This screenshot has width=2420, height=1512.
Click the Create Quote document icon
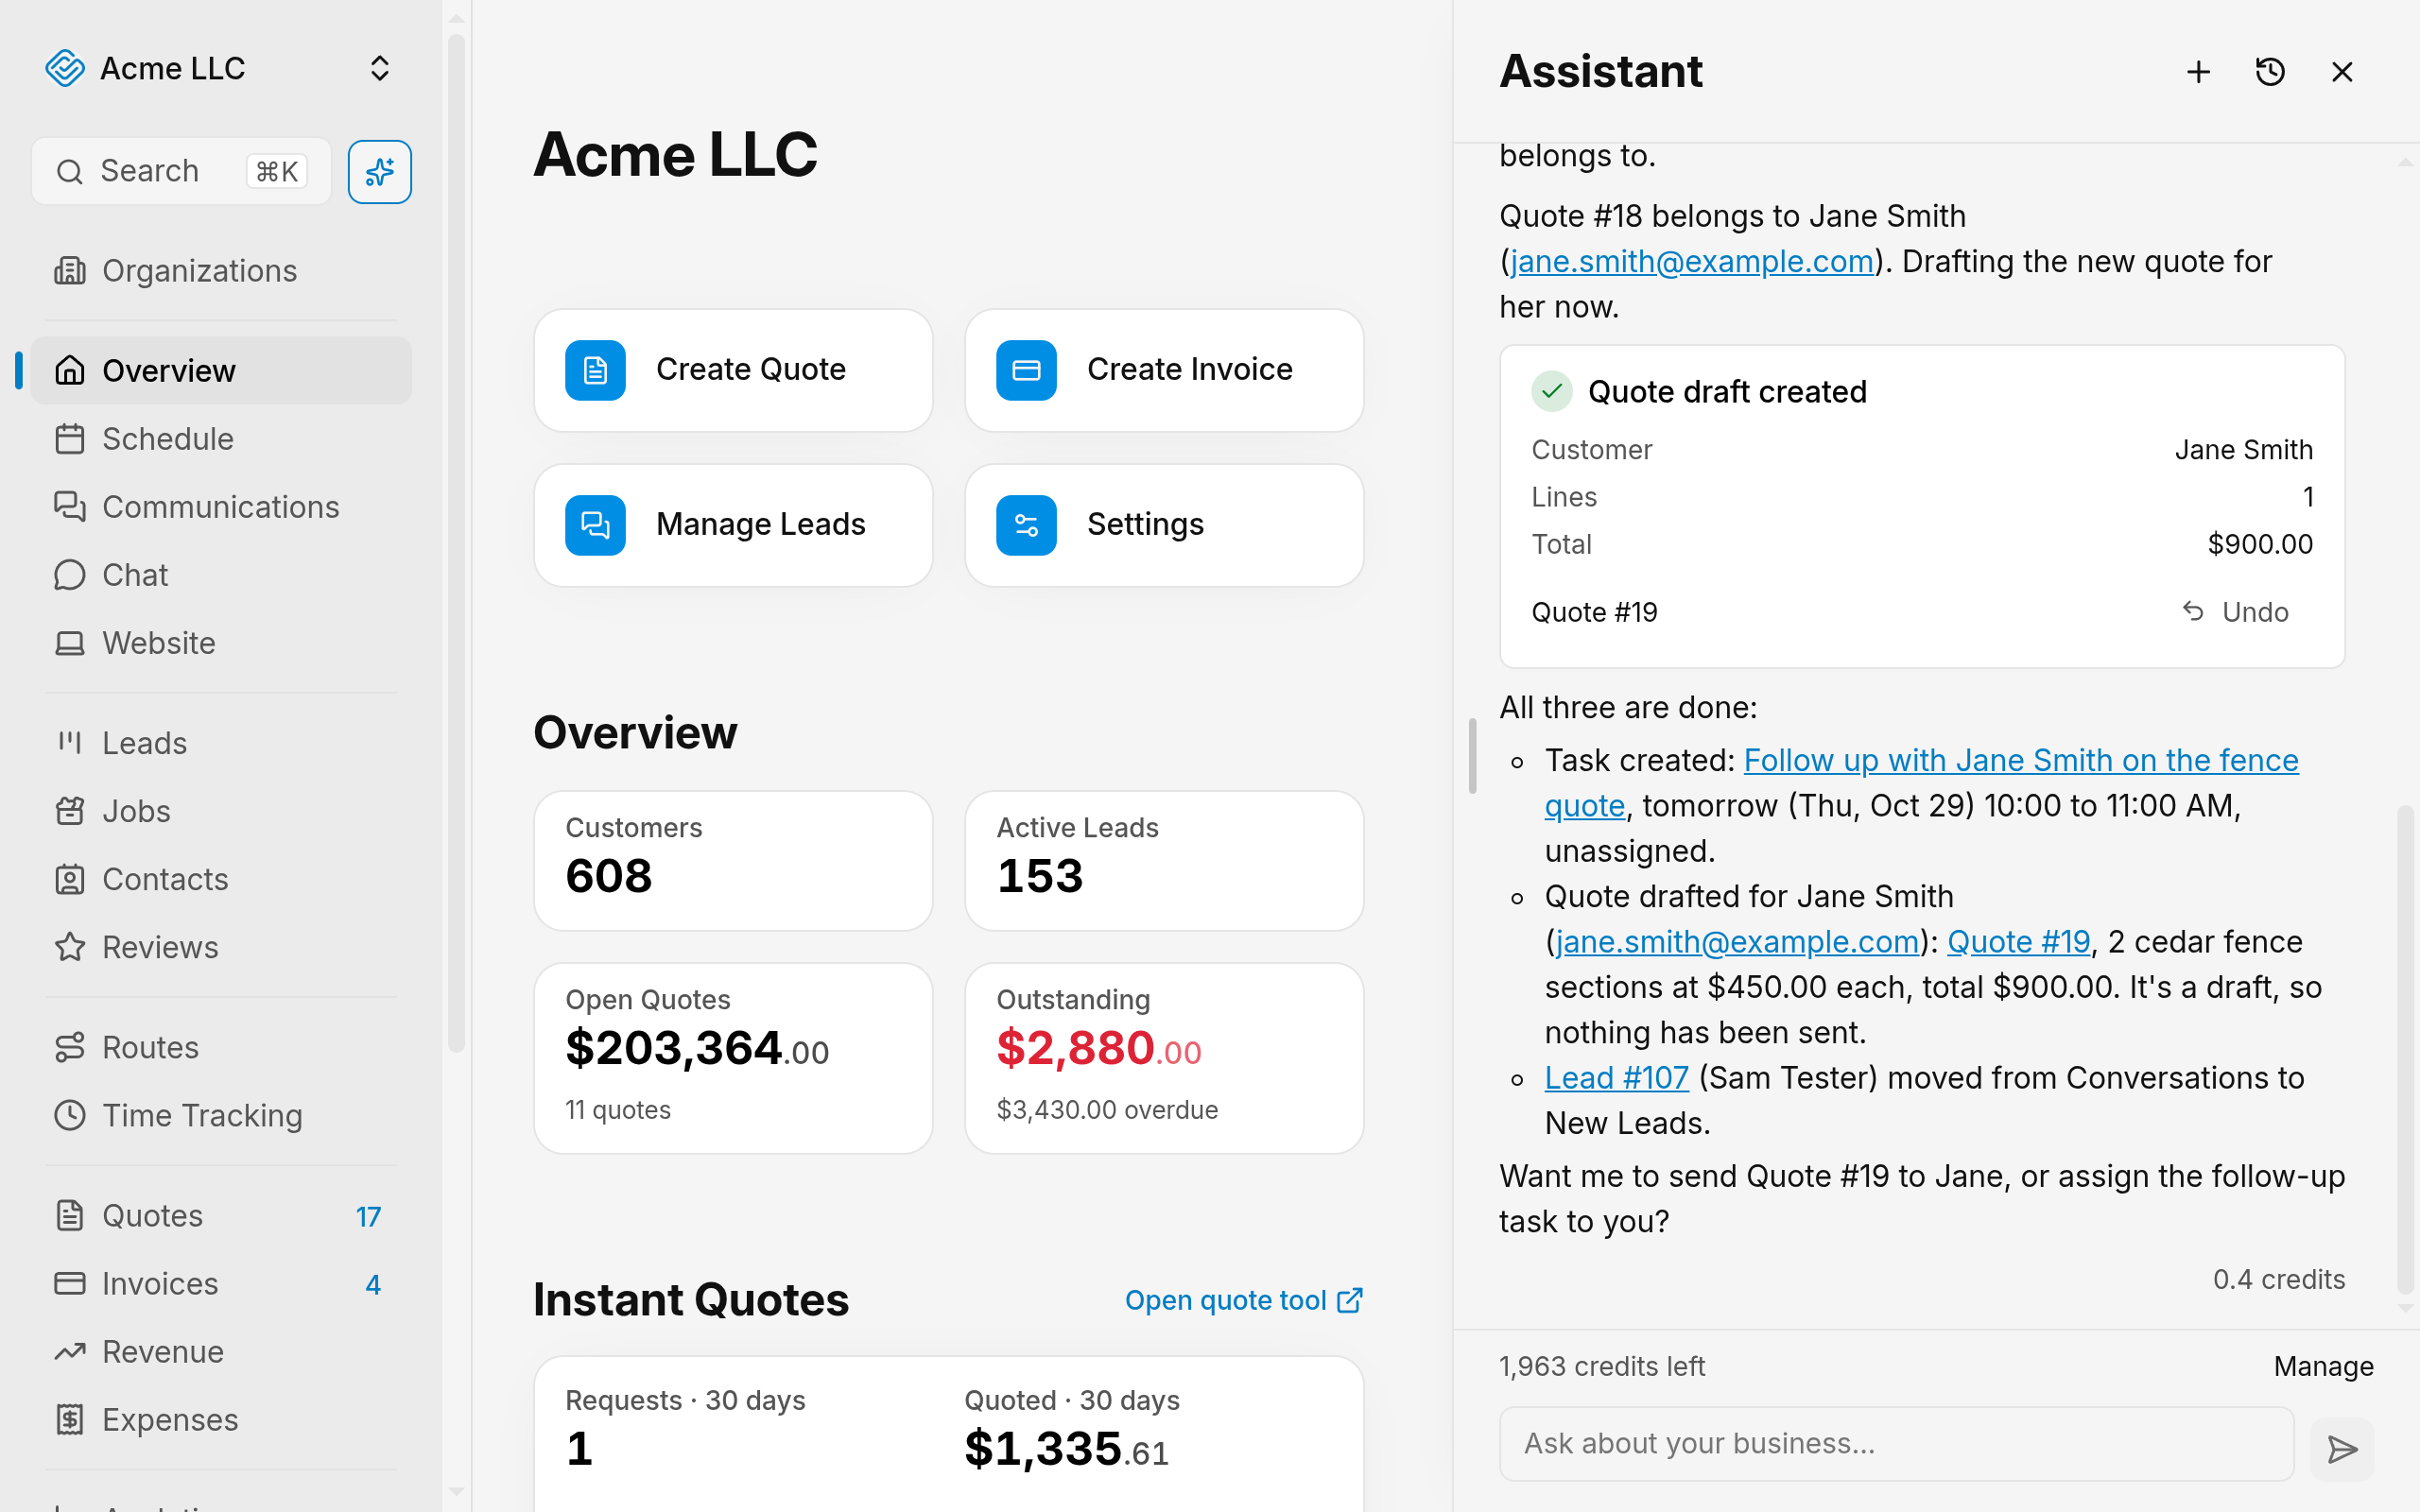point(595,370)
